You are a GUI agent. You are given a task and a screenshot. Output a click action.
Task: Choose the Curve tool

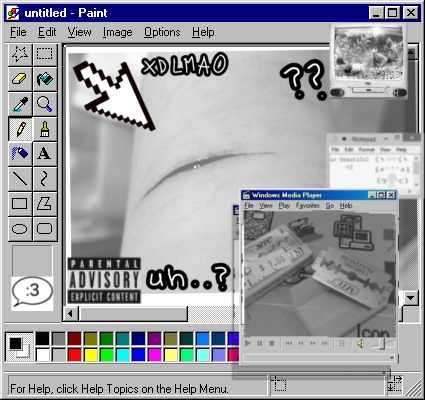(x=45, y=179)
